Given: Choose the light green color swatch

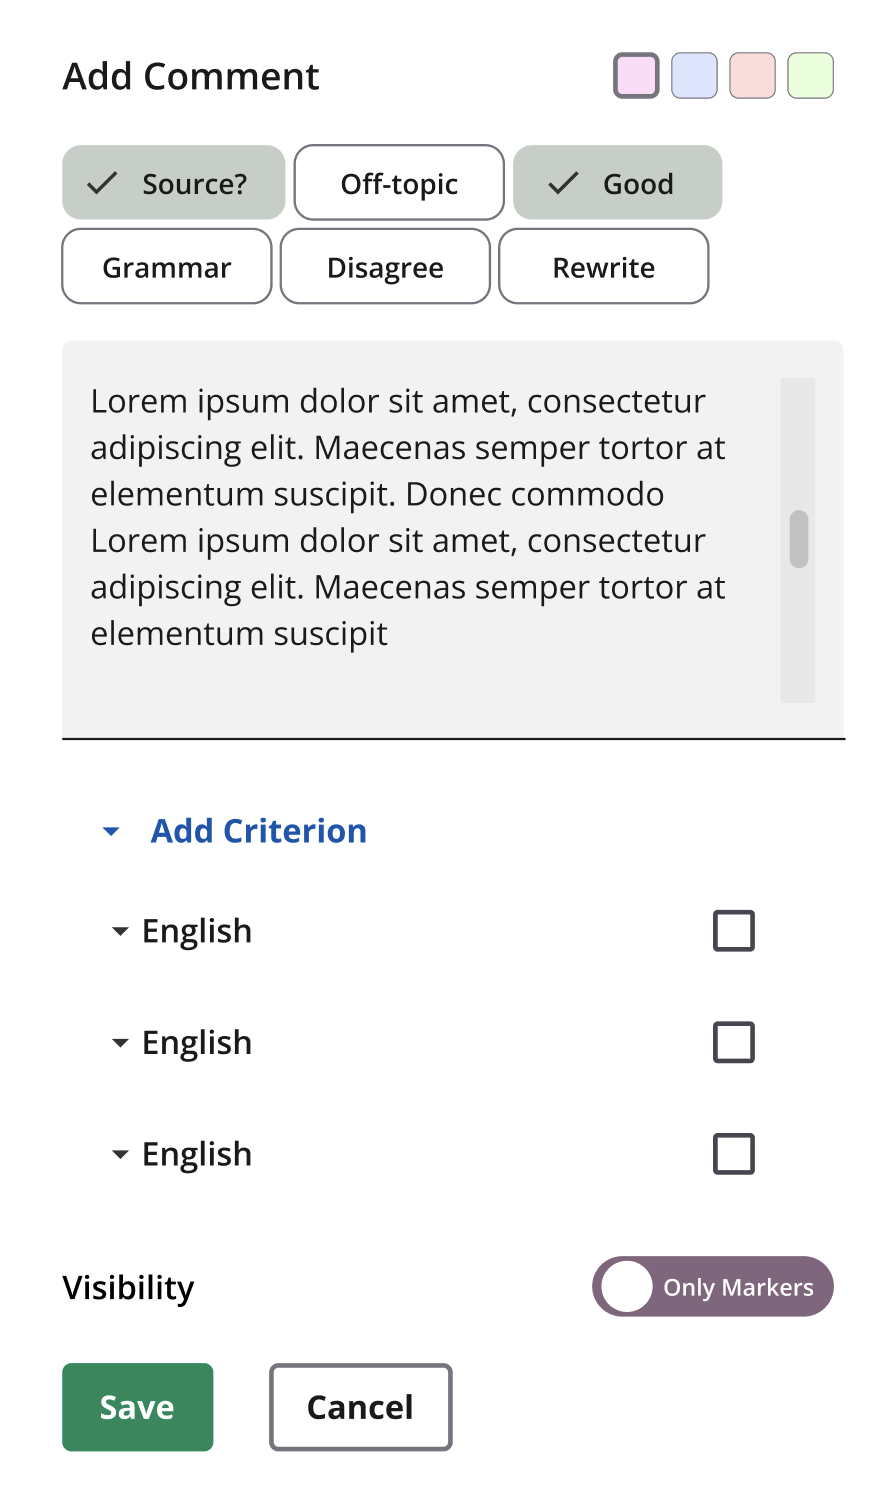Looking at the screenshot, I should click(810, 76).
